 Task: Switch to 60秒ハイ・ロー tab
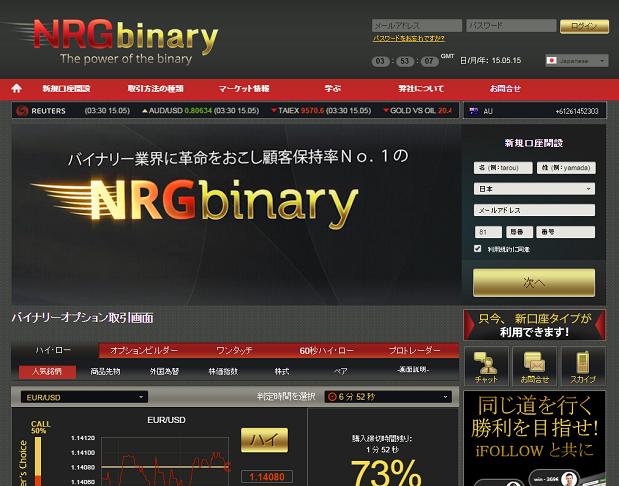[x=326, y=351]
